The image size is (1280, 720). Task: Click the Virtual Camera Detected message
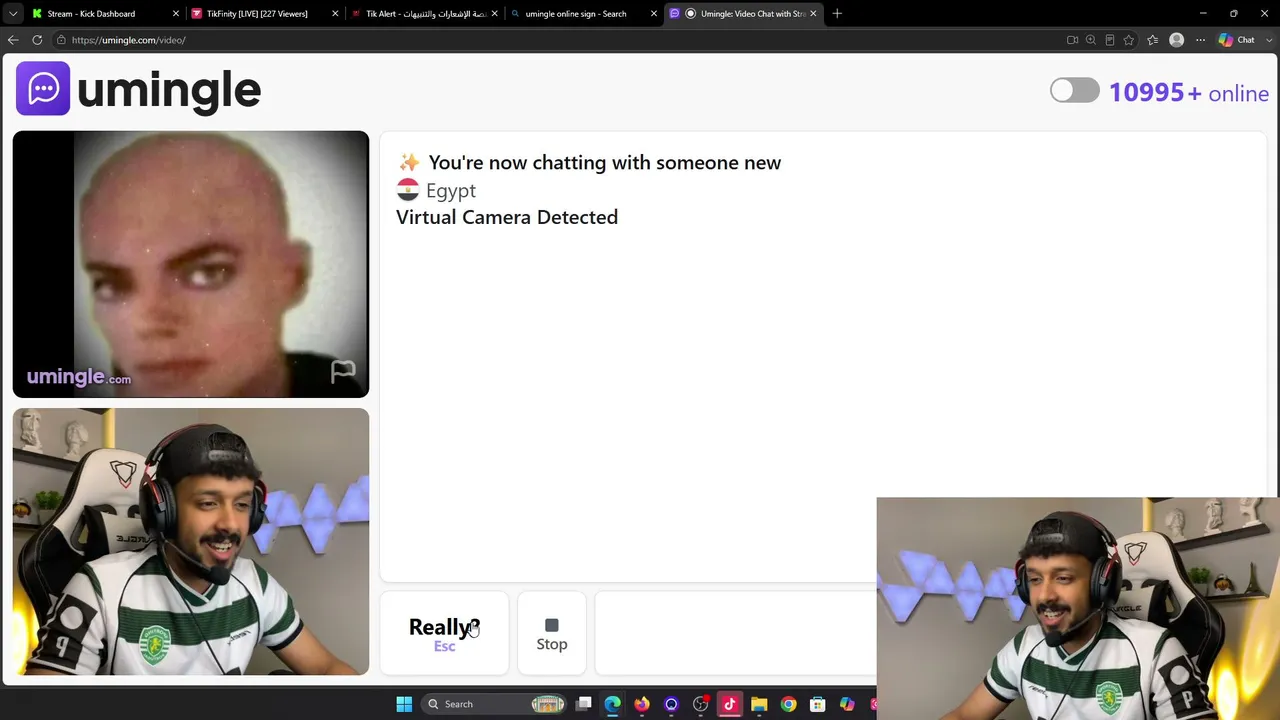[x=507, y=217]
